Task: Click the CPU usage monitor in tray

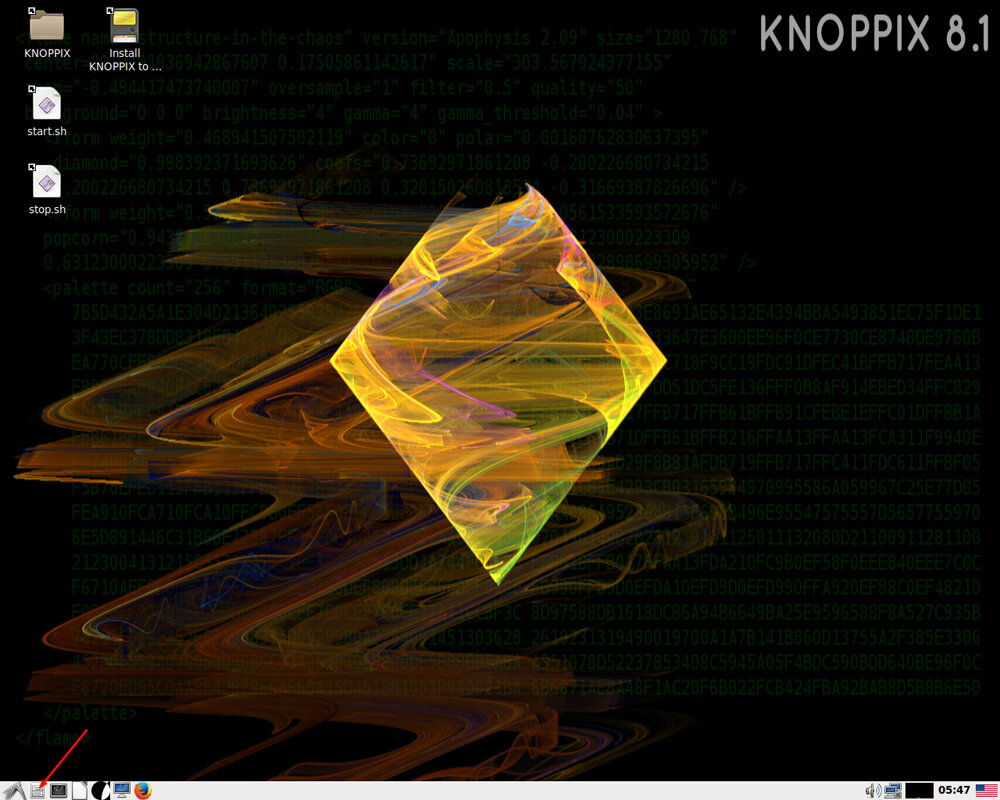Action: click(x=919, y=791)
